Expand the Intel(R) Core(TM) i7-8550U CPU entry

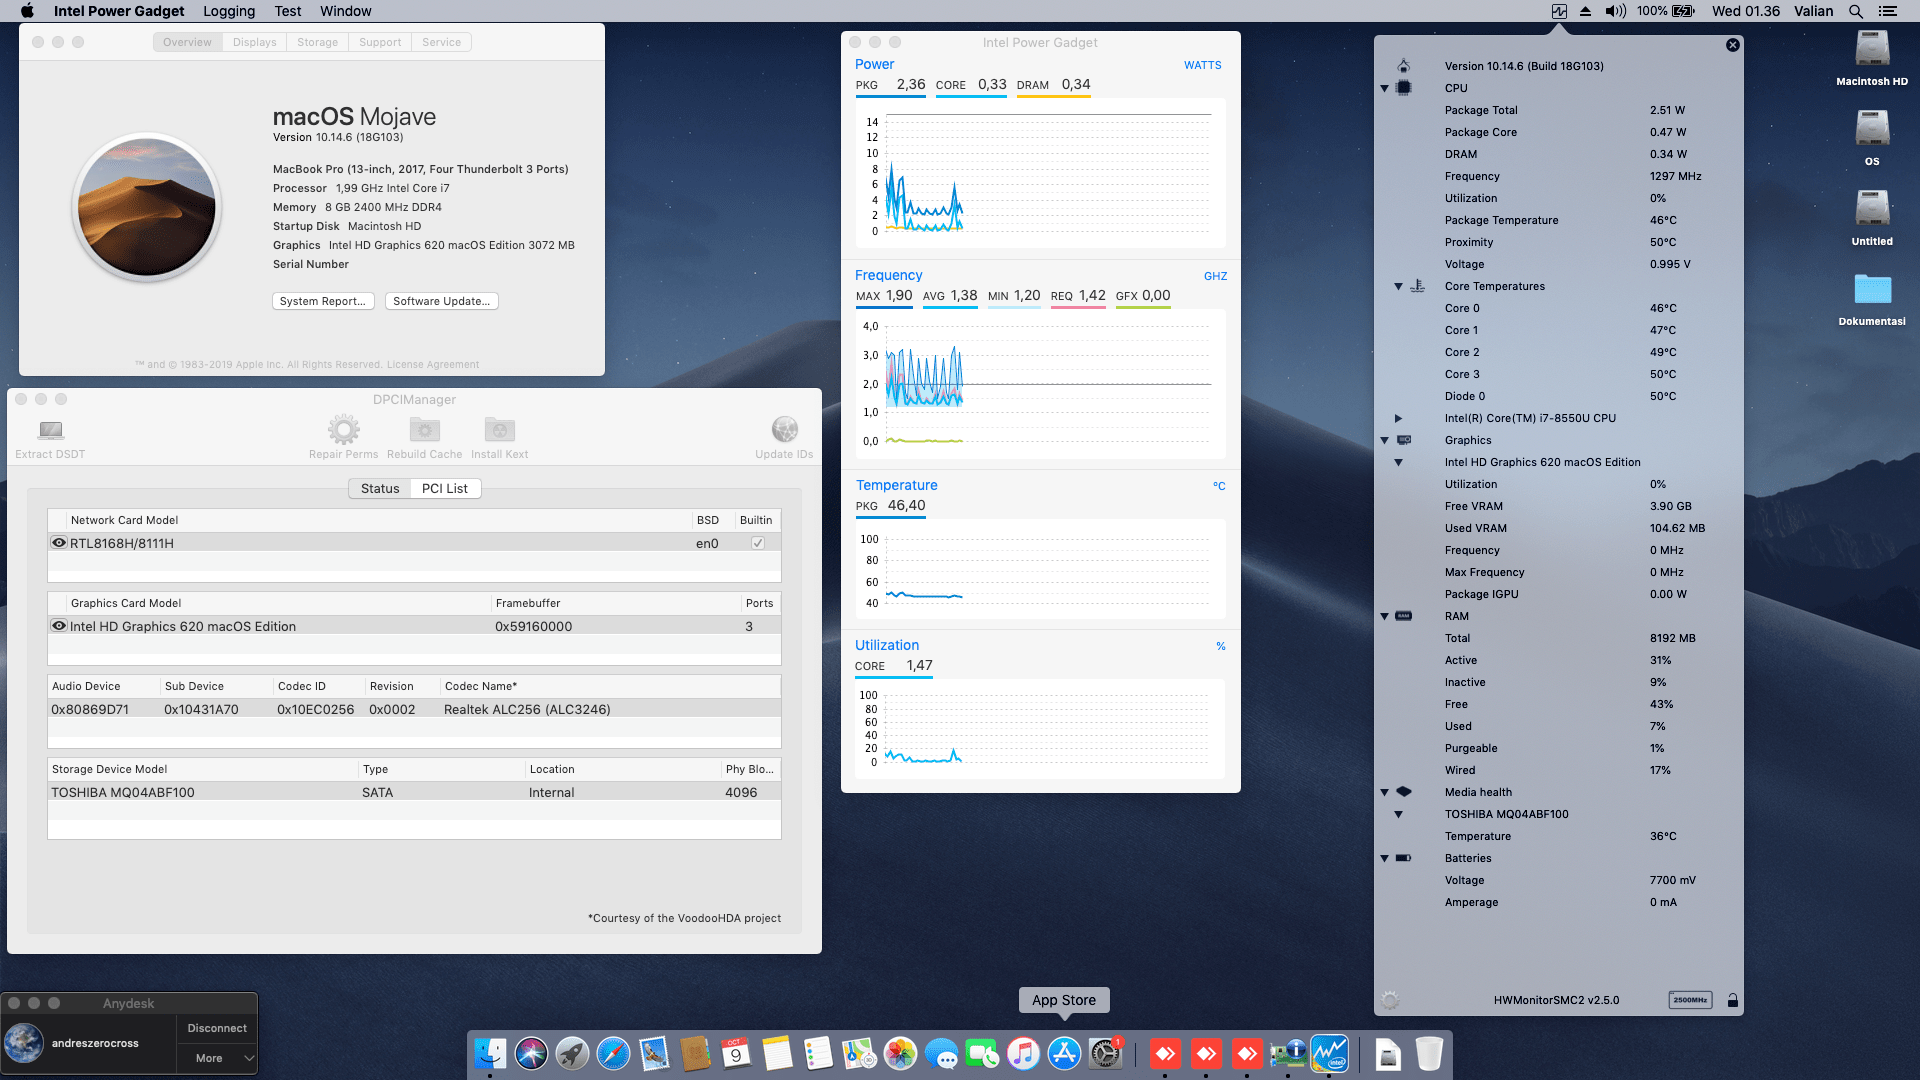[1397, 418]
